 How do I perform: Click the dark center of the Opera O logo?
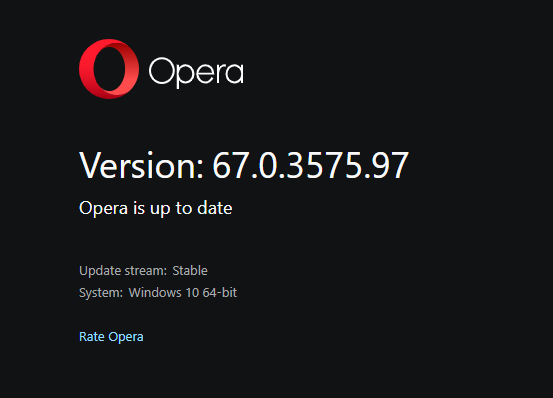click(109, 69)
